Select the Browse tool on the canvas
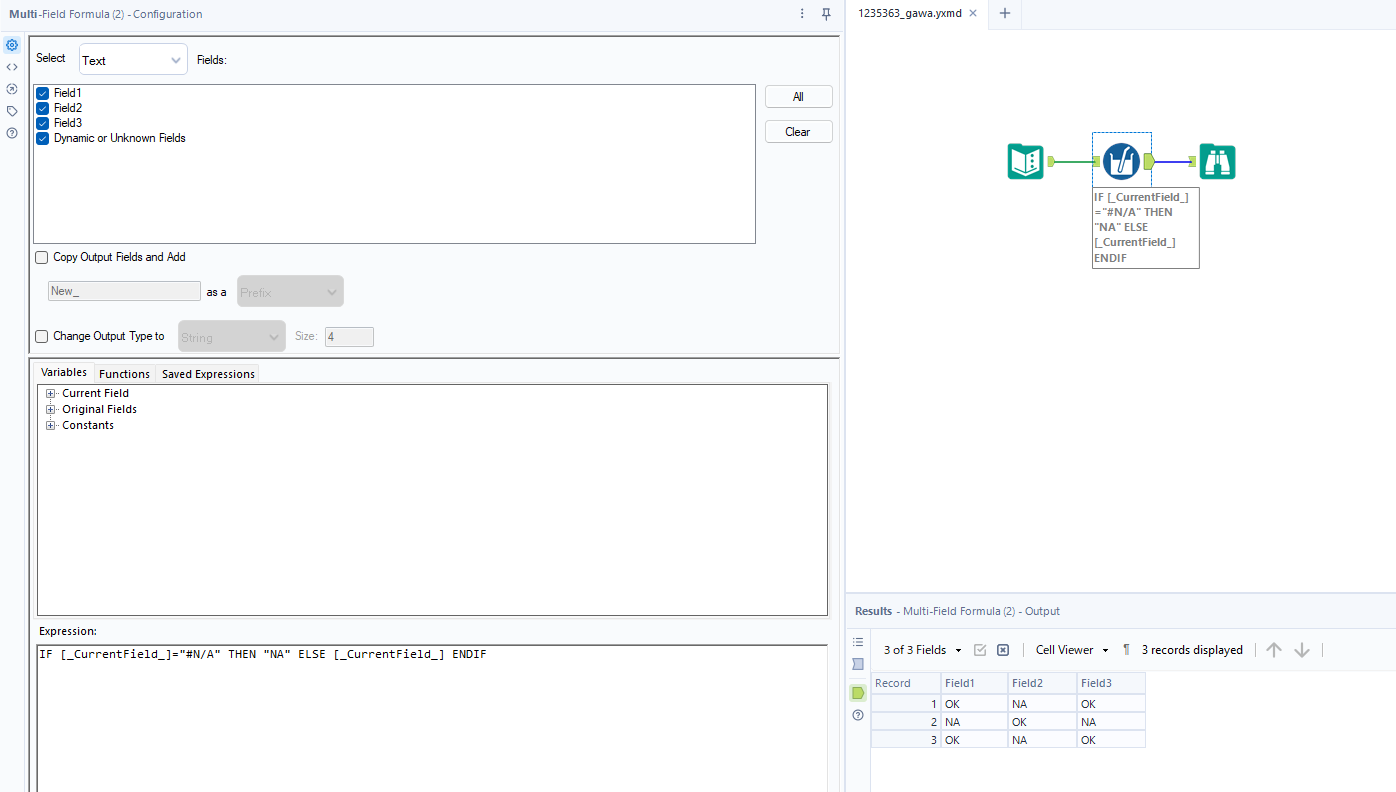Viewport: 1396px width, 792px height. point(1217,161)
